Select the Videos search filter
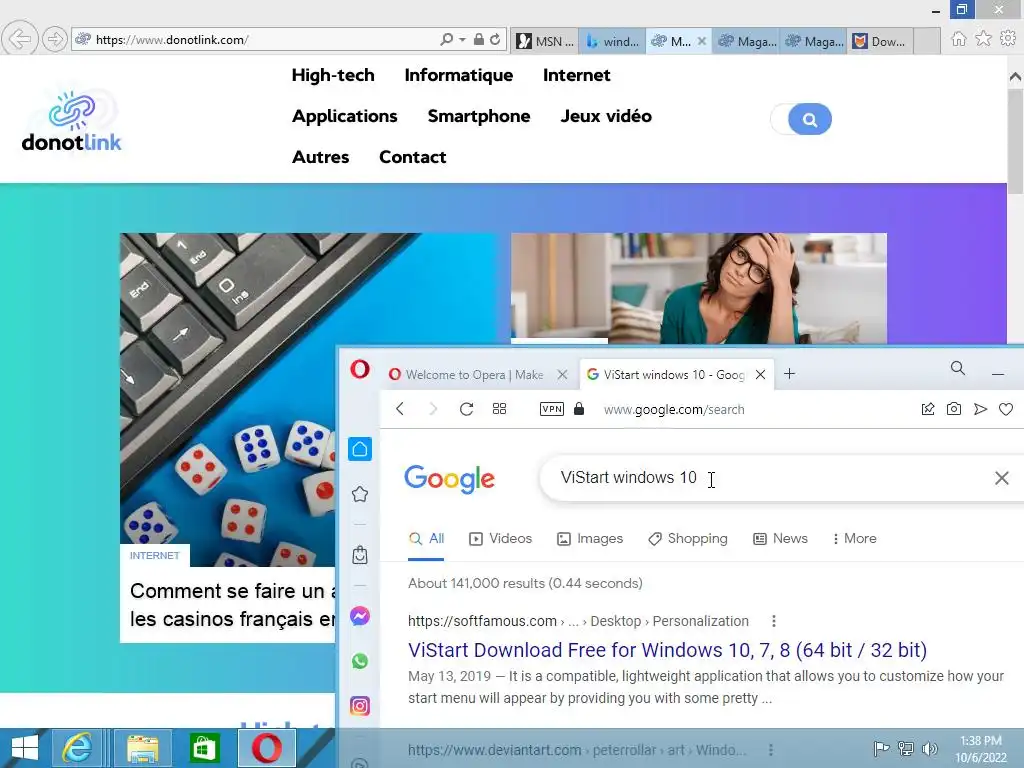Screen dimensions: 1024x768 (x=500, y=539)
